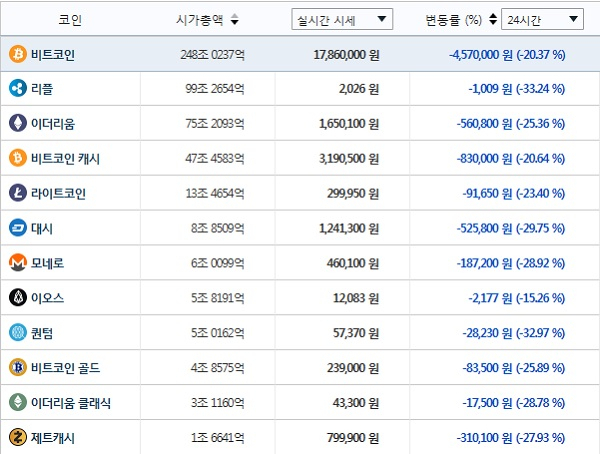Click market cap 4조 8575억
The width and height of the screenshot is (600, 454).
tap(218, 368)
